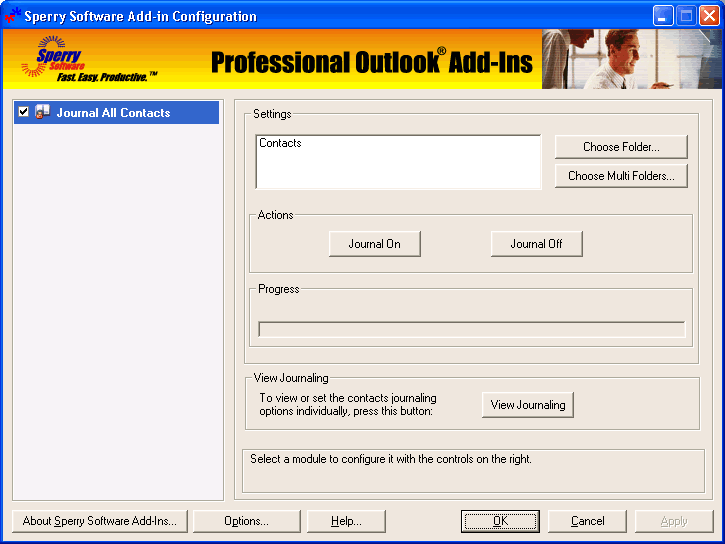Click the 'Select a module to configure' hint text
The image size is (725, 544).
(391, 459)
